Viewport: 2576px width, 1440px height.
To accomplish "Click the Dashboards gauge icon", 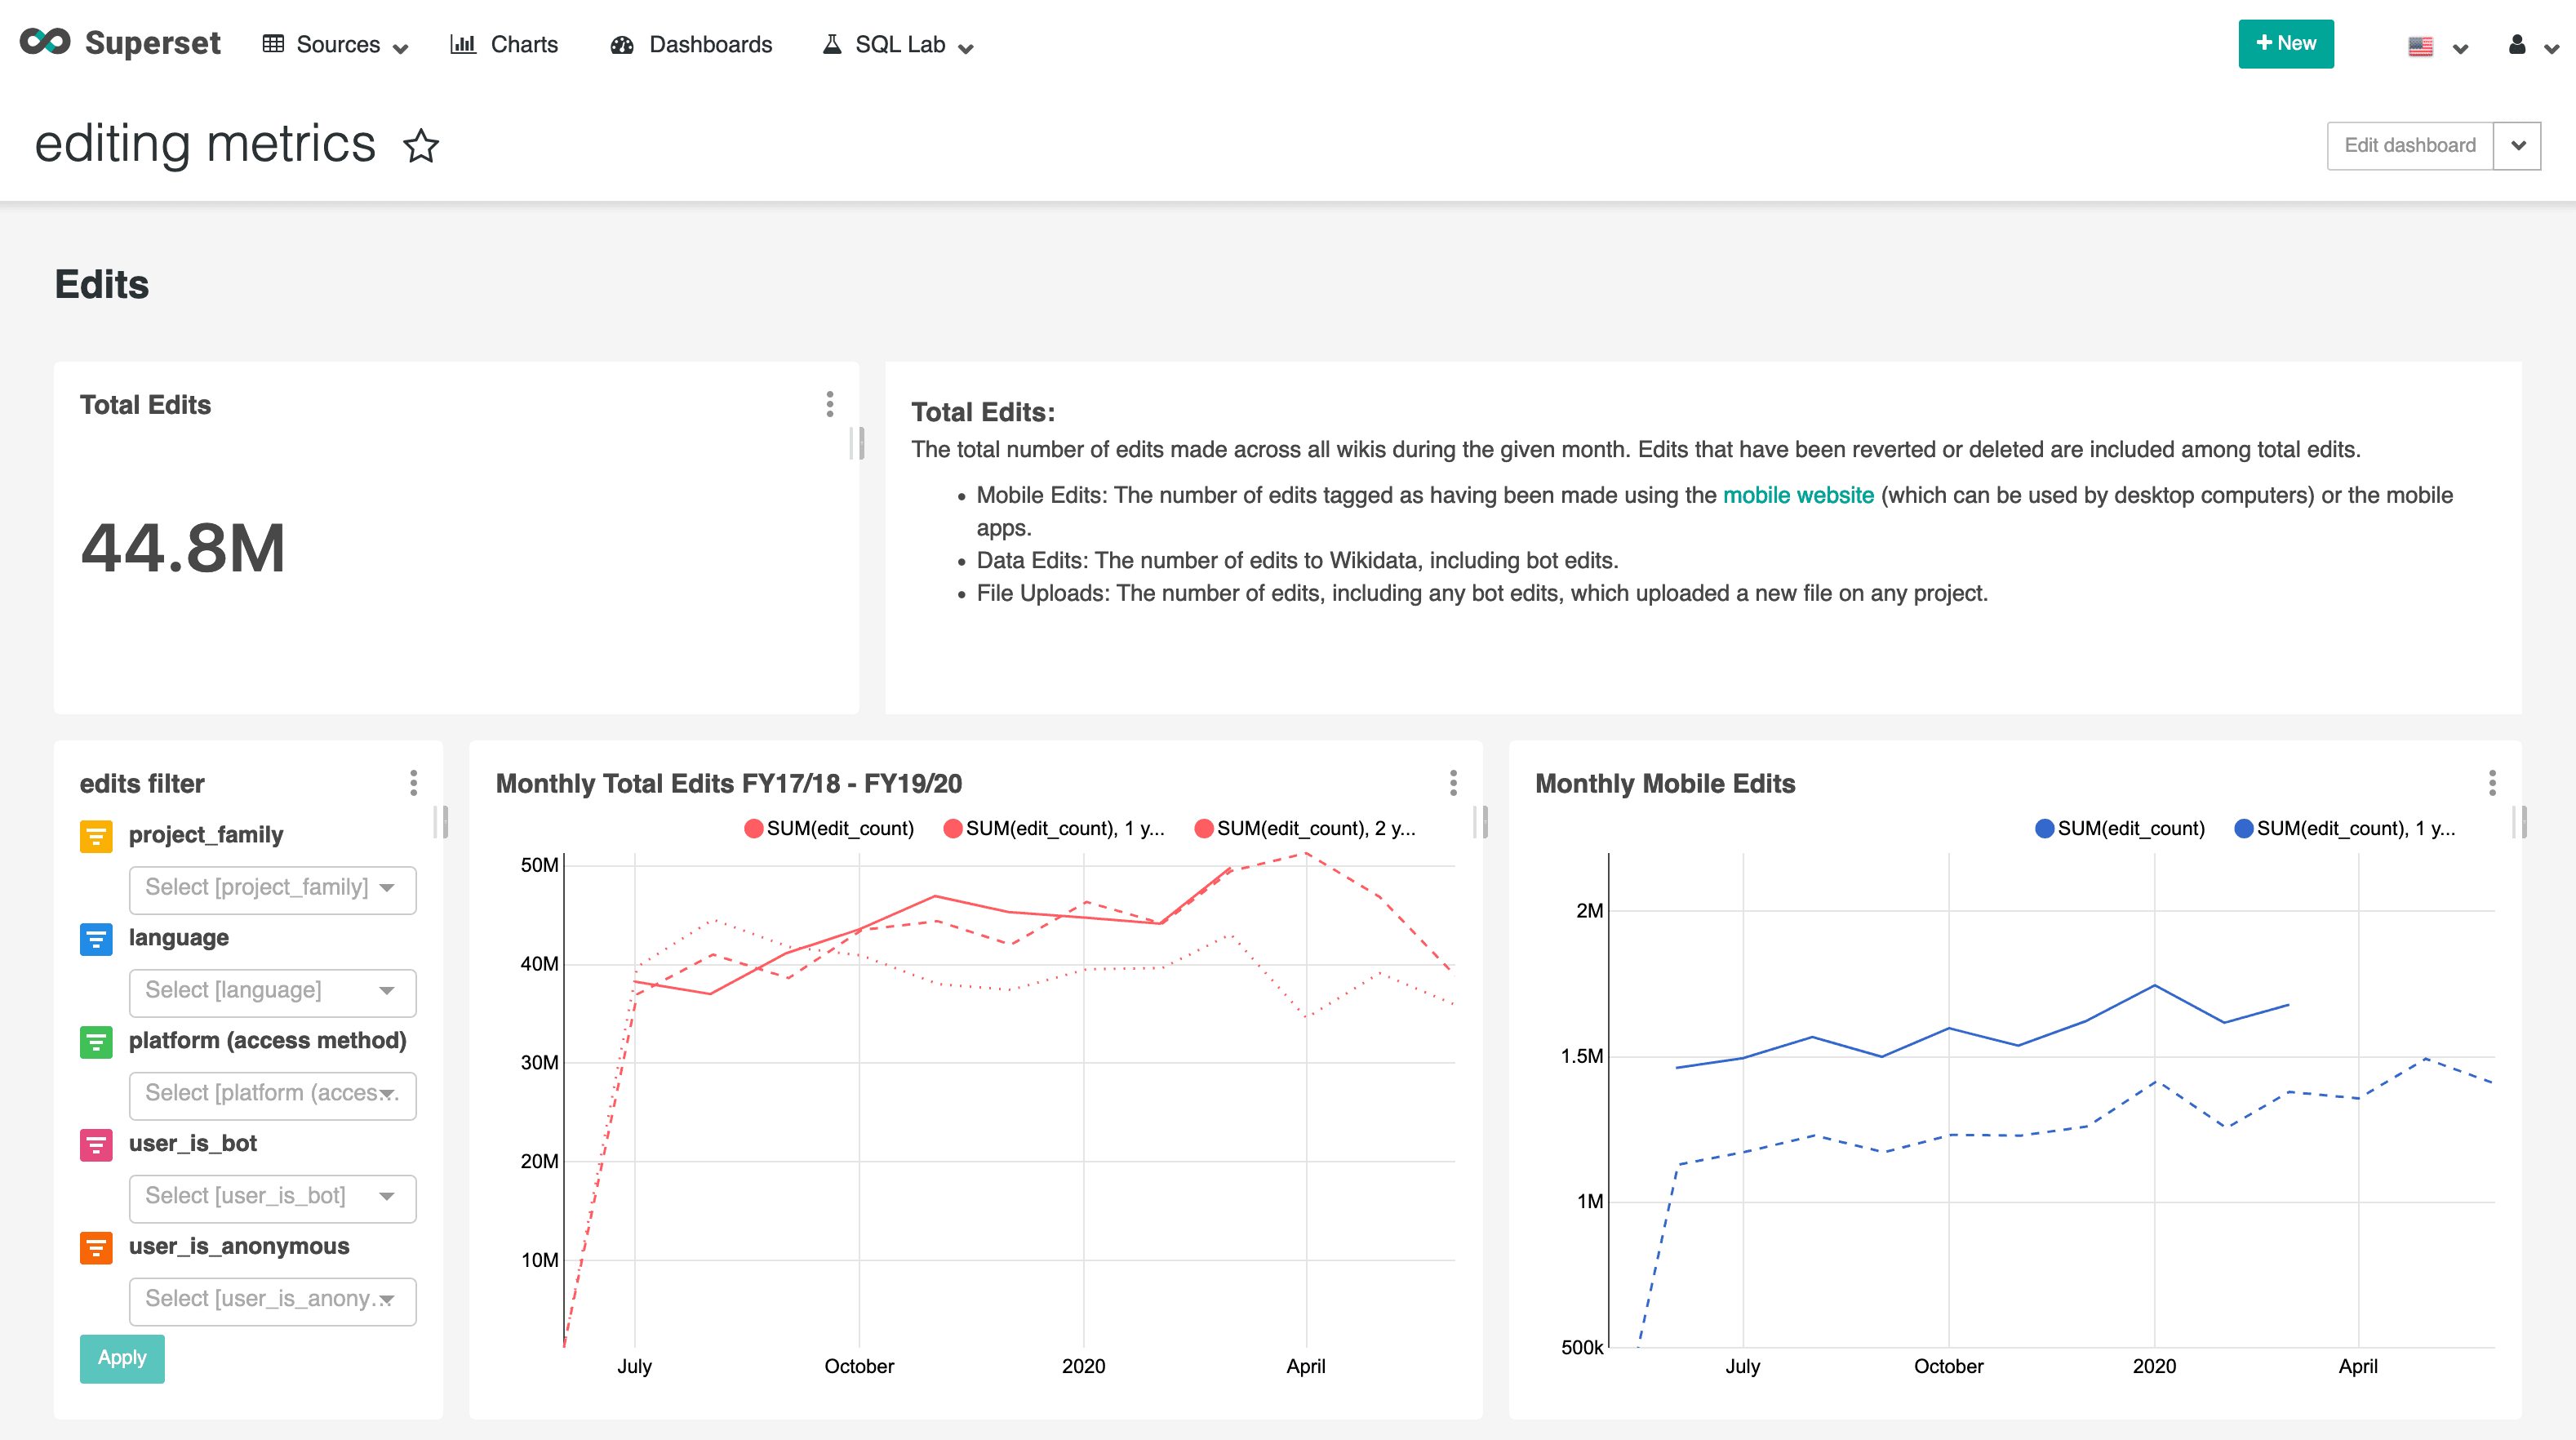I will point(621,44).
